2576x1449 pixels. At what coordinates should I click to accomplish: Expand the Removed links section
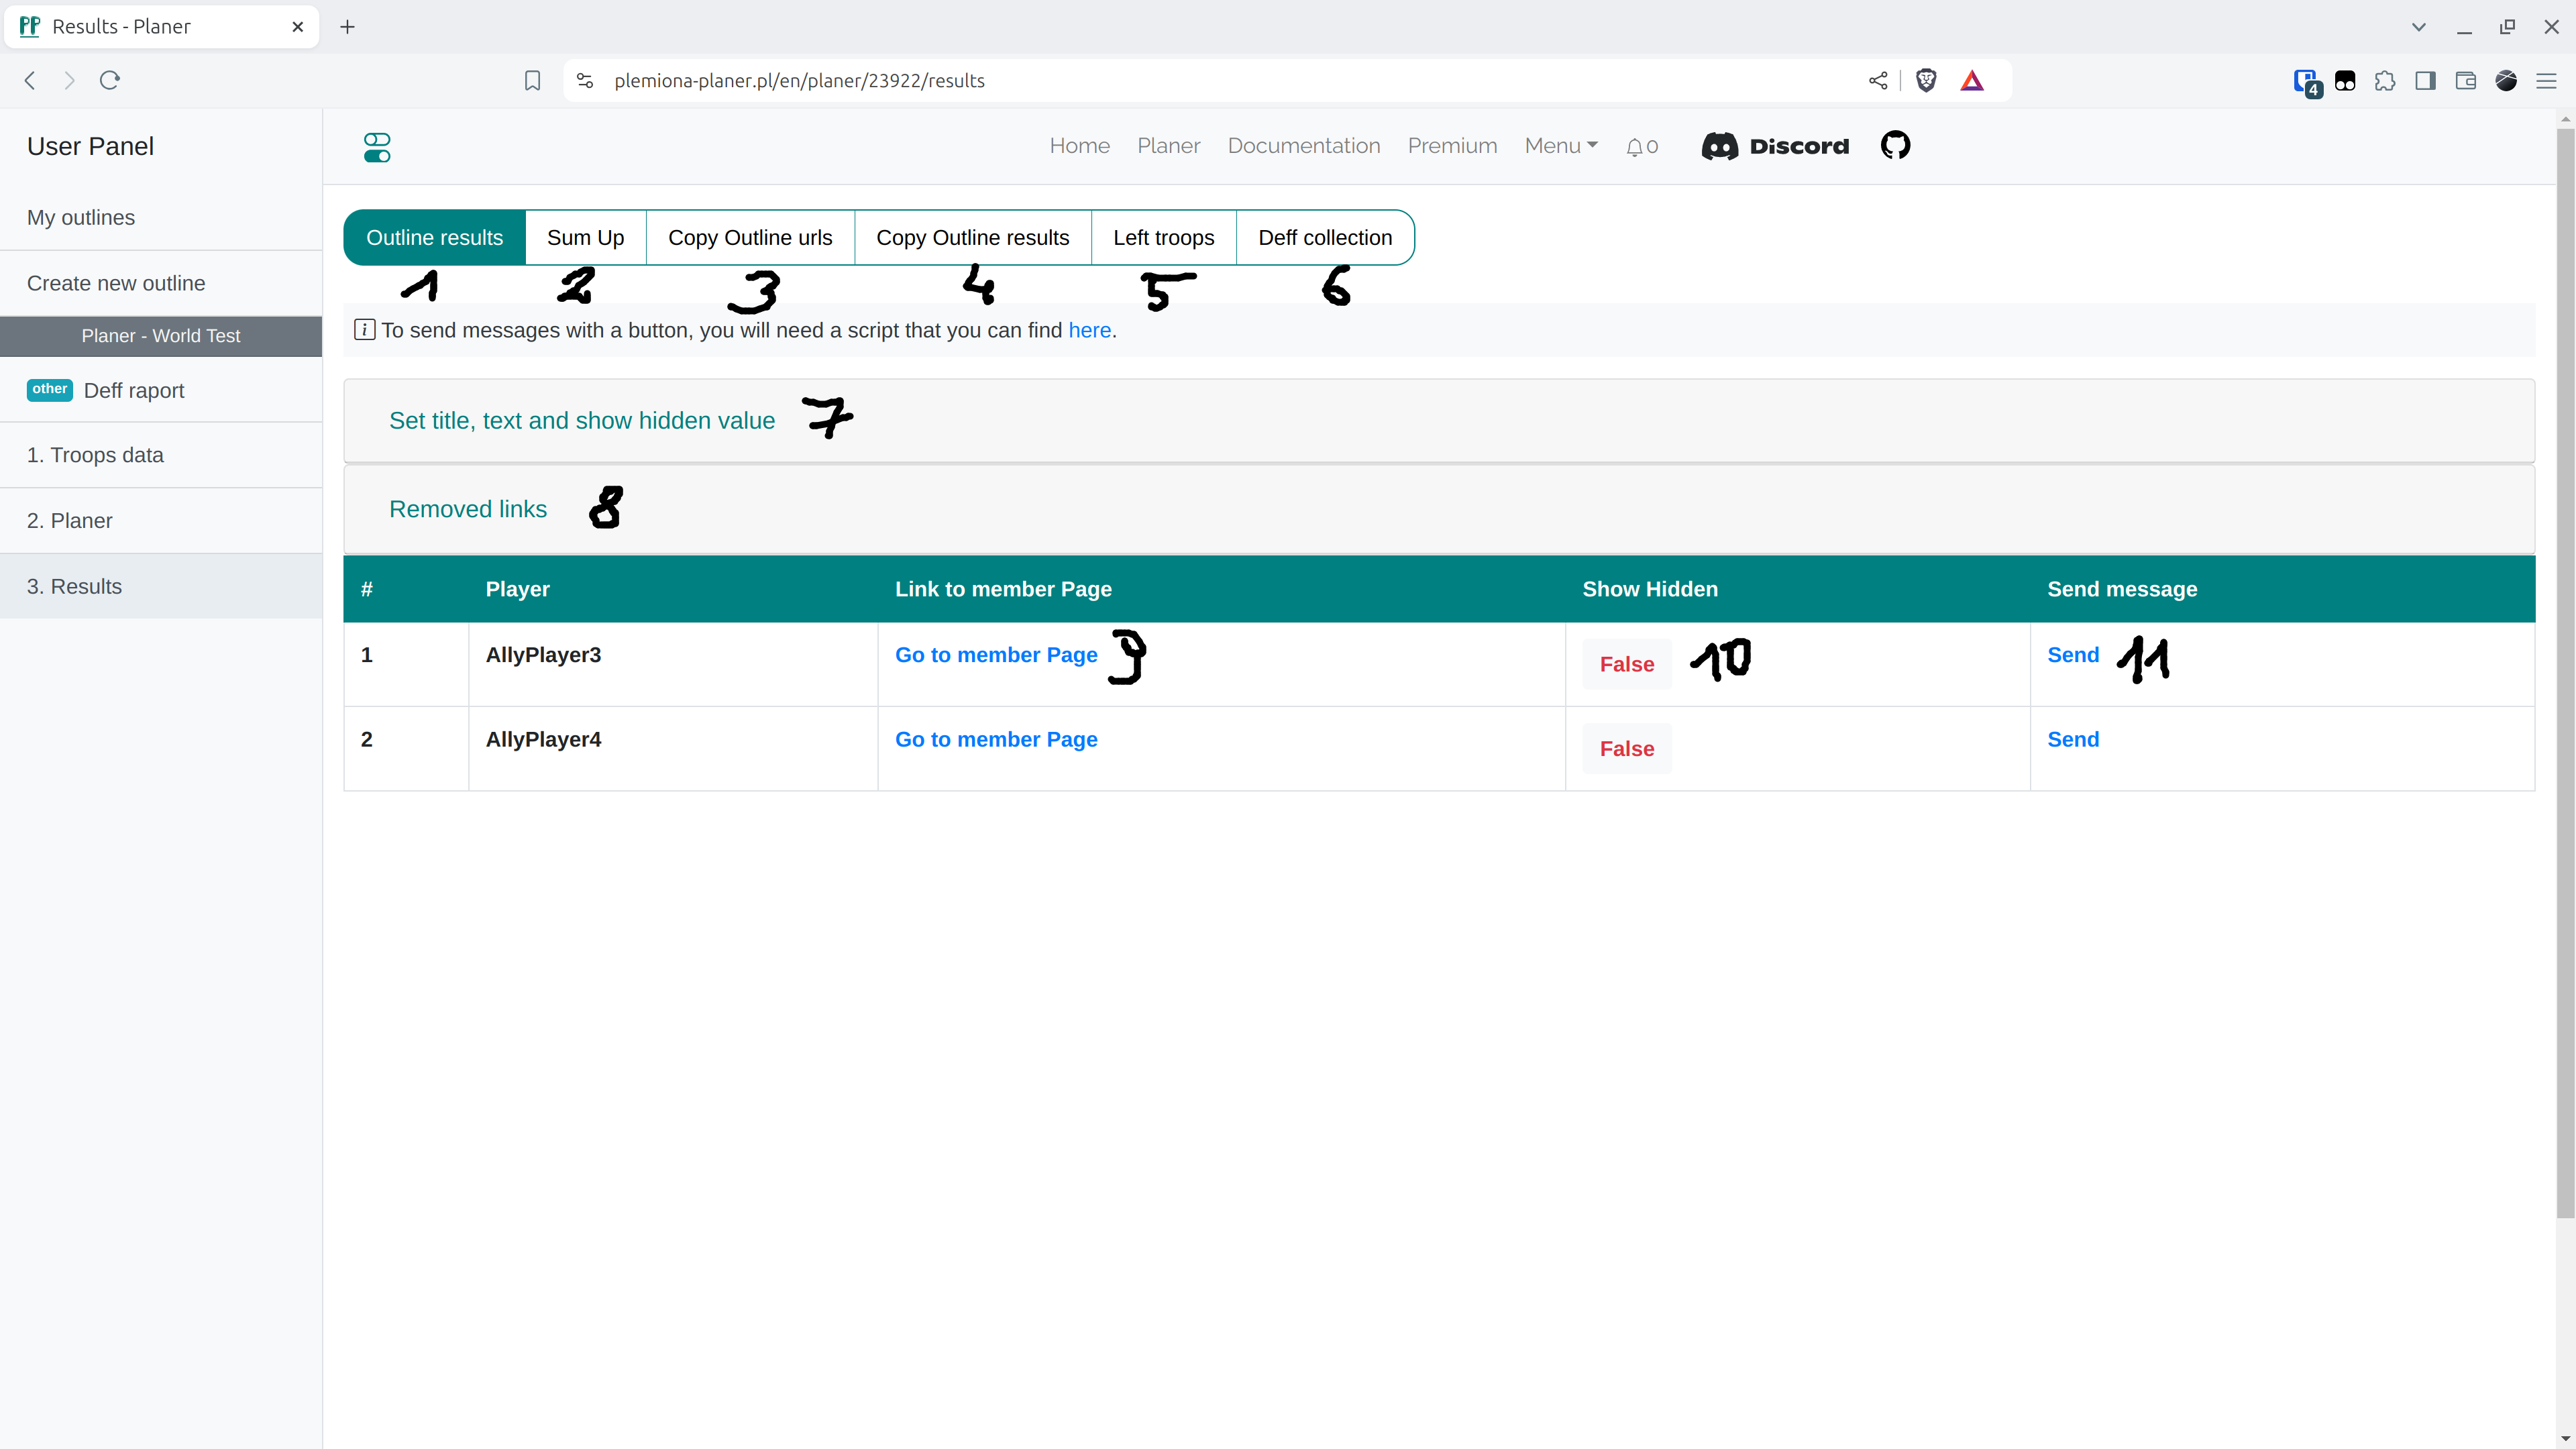coord(467,509)
